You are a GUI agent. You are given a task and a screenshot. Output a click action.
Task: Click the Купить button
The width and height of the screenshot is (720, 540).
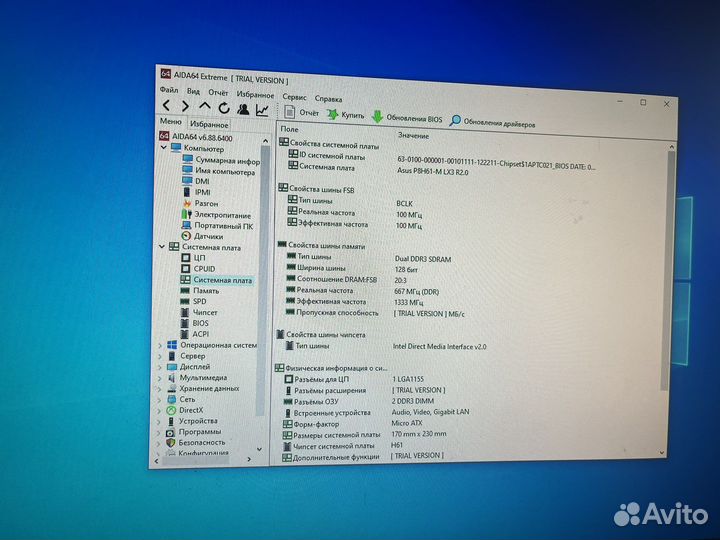tap(345, 115)
